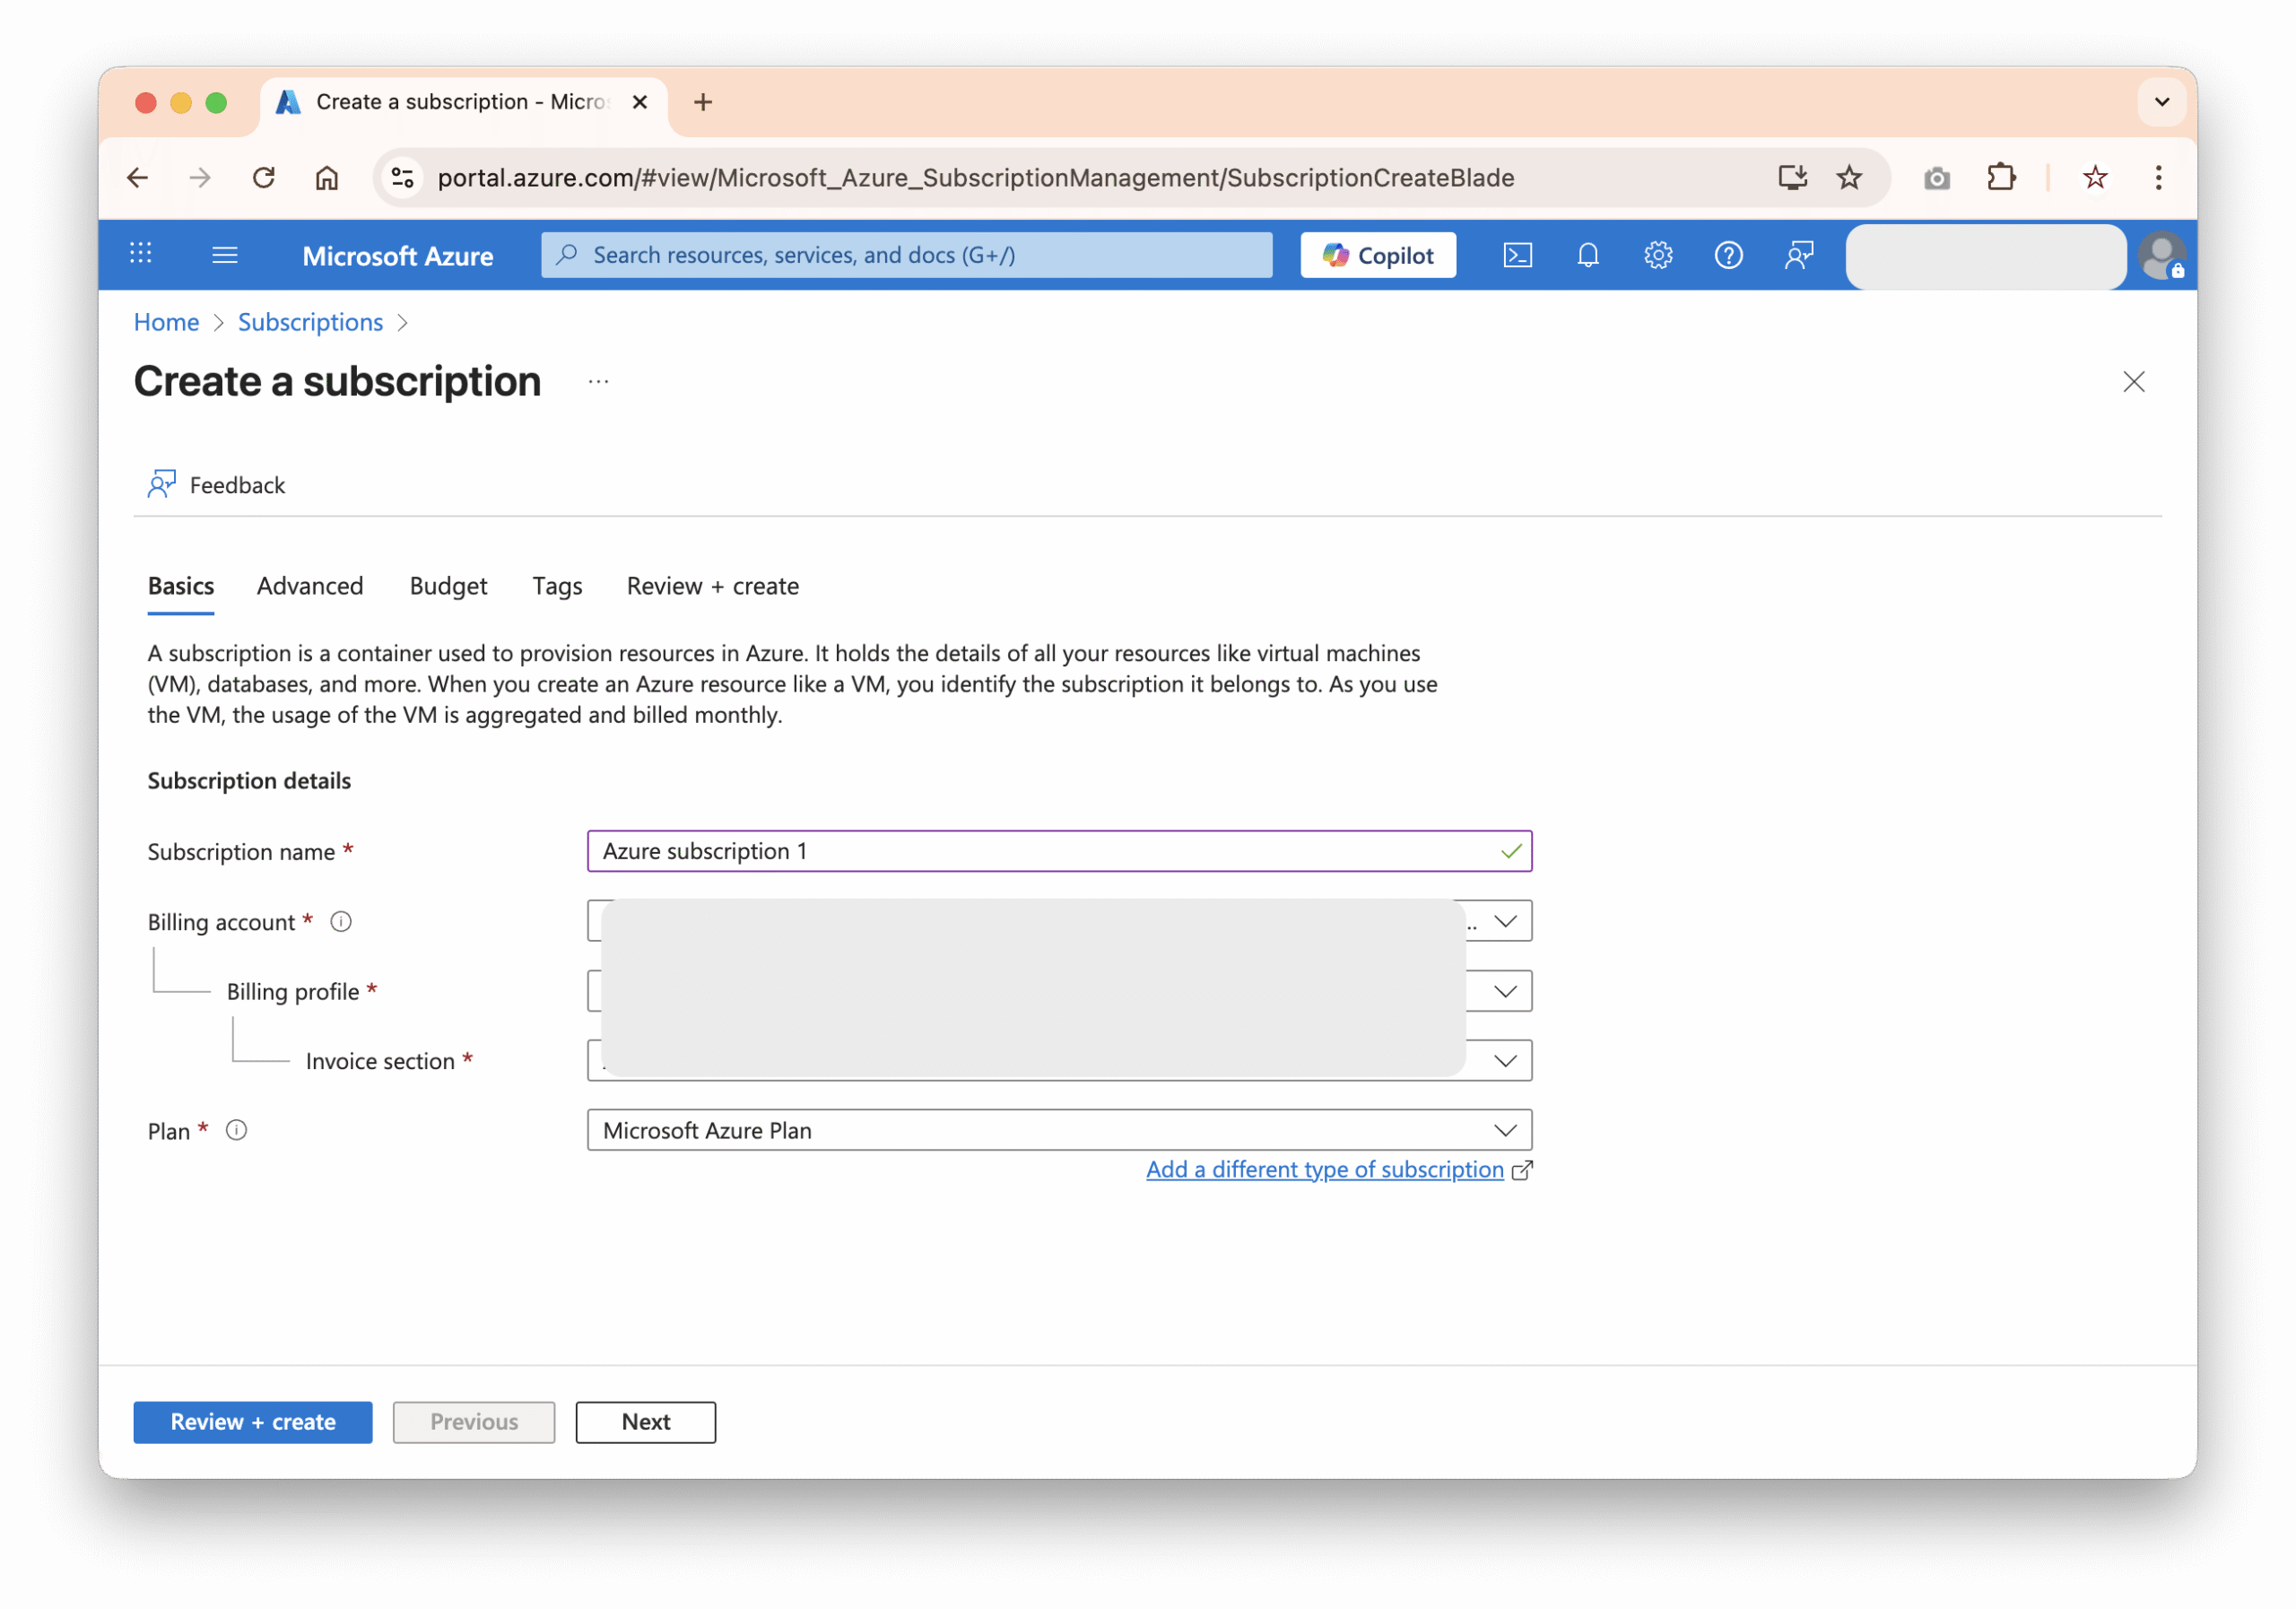Open the Plan dropdown

(1059, 1130)
